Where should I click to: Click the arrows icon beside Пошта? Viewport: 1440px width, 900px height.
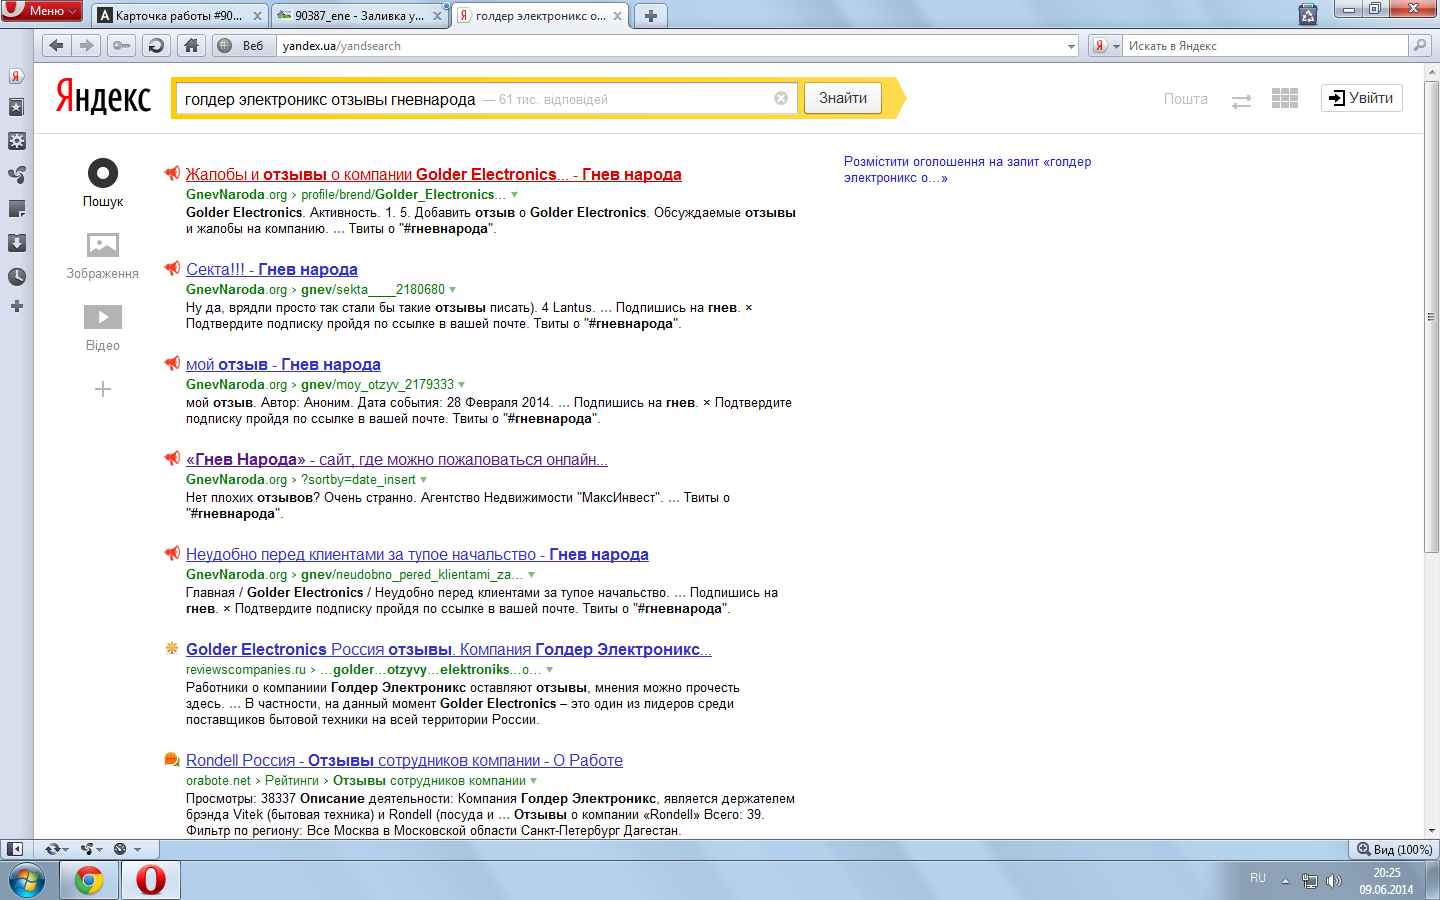coord(1241,101)
